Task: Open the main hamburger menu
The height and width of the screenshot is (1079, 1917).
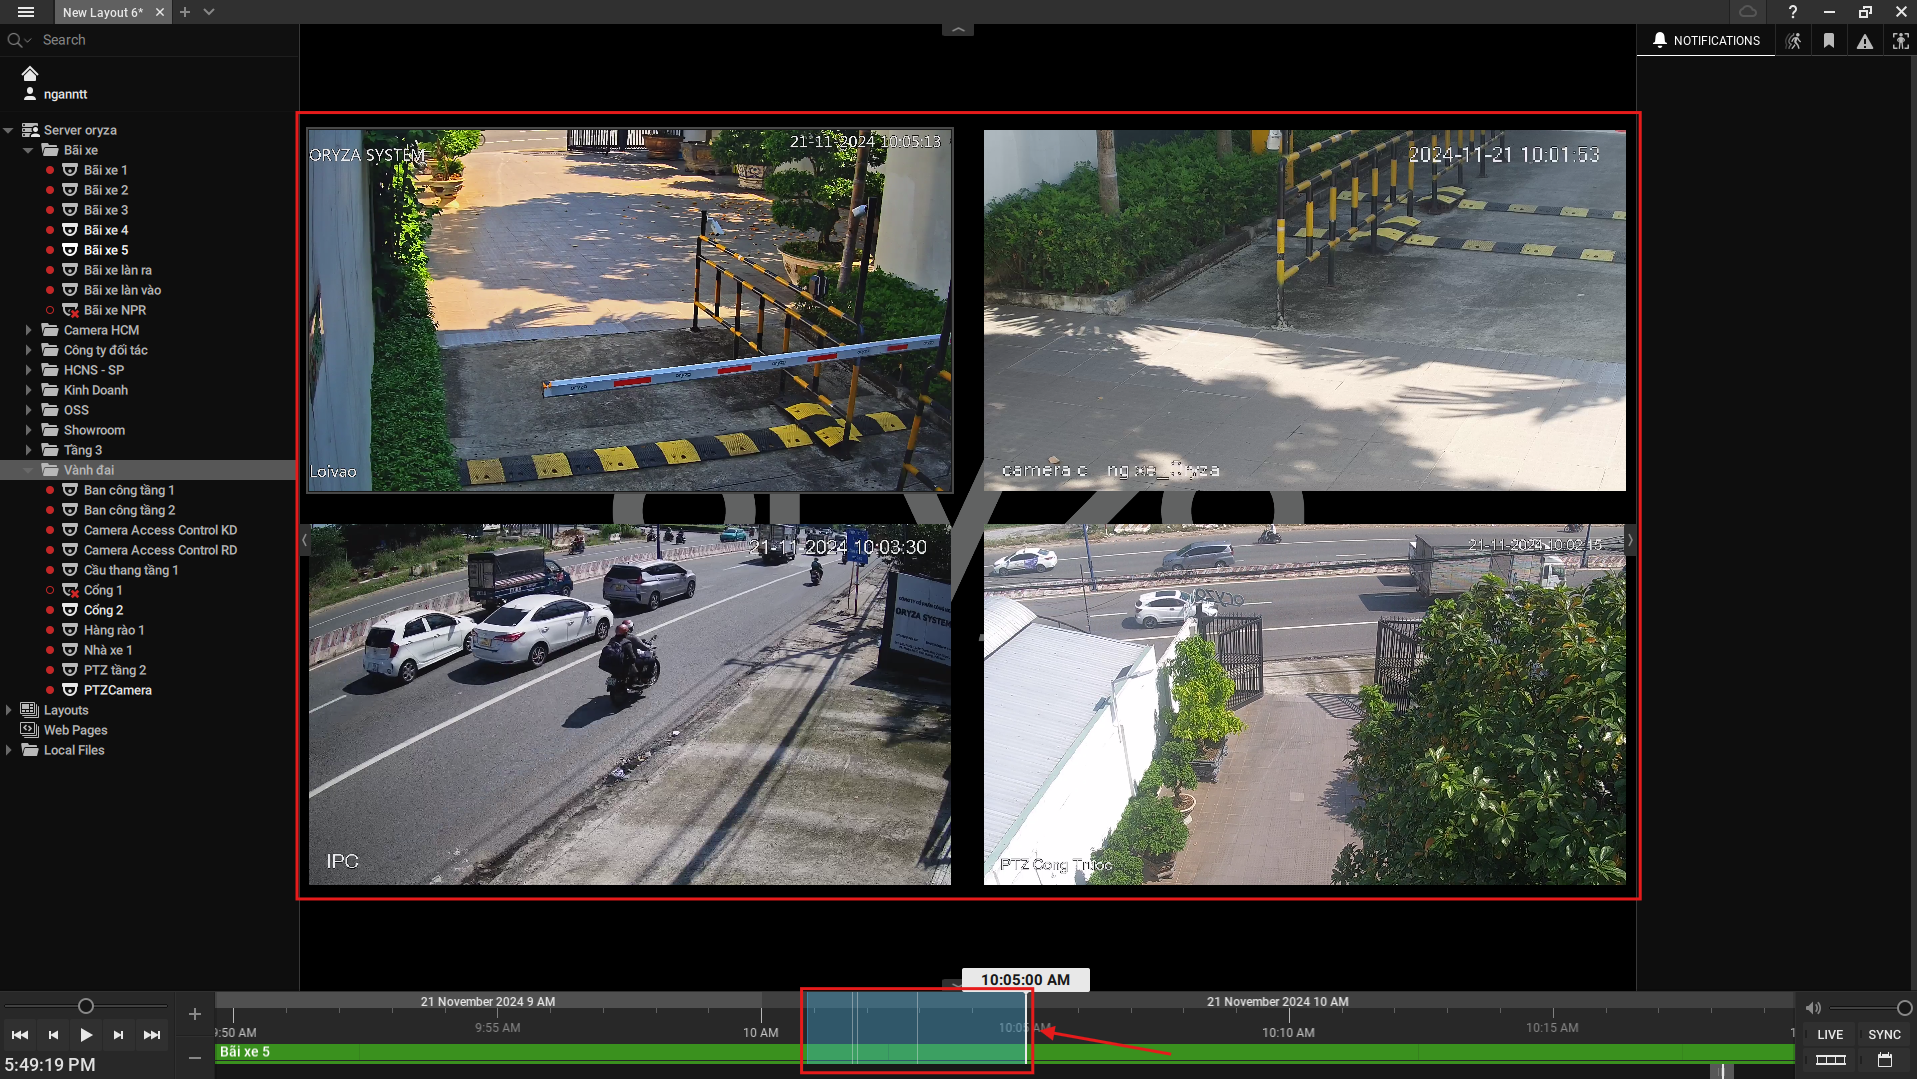Action: (x=26, y=12)
